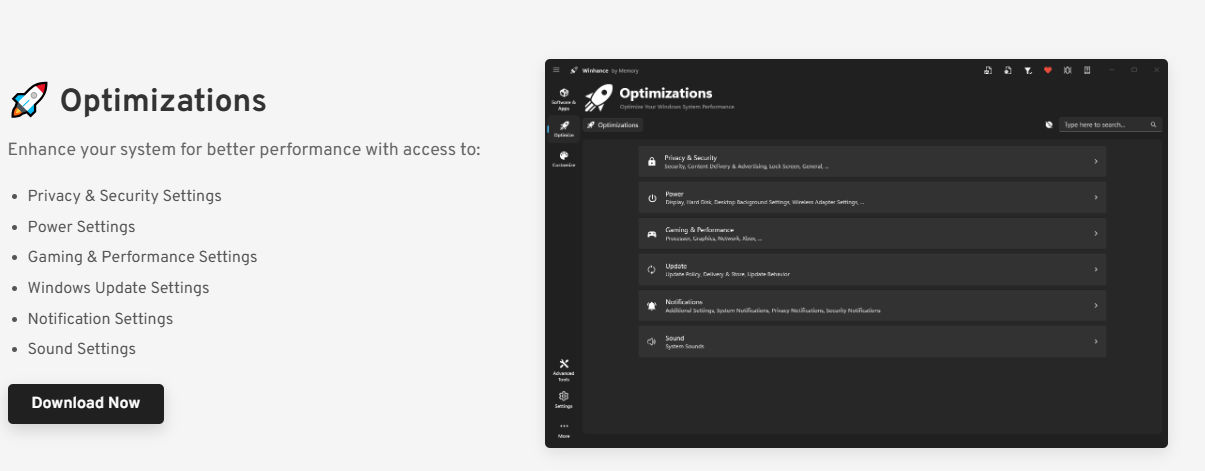The width and height of the screenshot is (1205, 471).
Task: Click the red heart icon in title bar
Action: (1048, 70)
